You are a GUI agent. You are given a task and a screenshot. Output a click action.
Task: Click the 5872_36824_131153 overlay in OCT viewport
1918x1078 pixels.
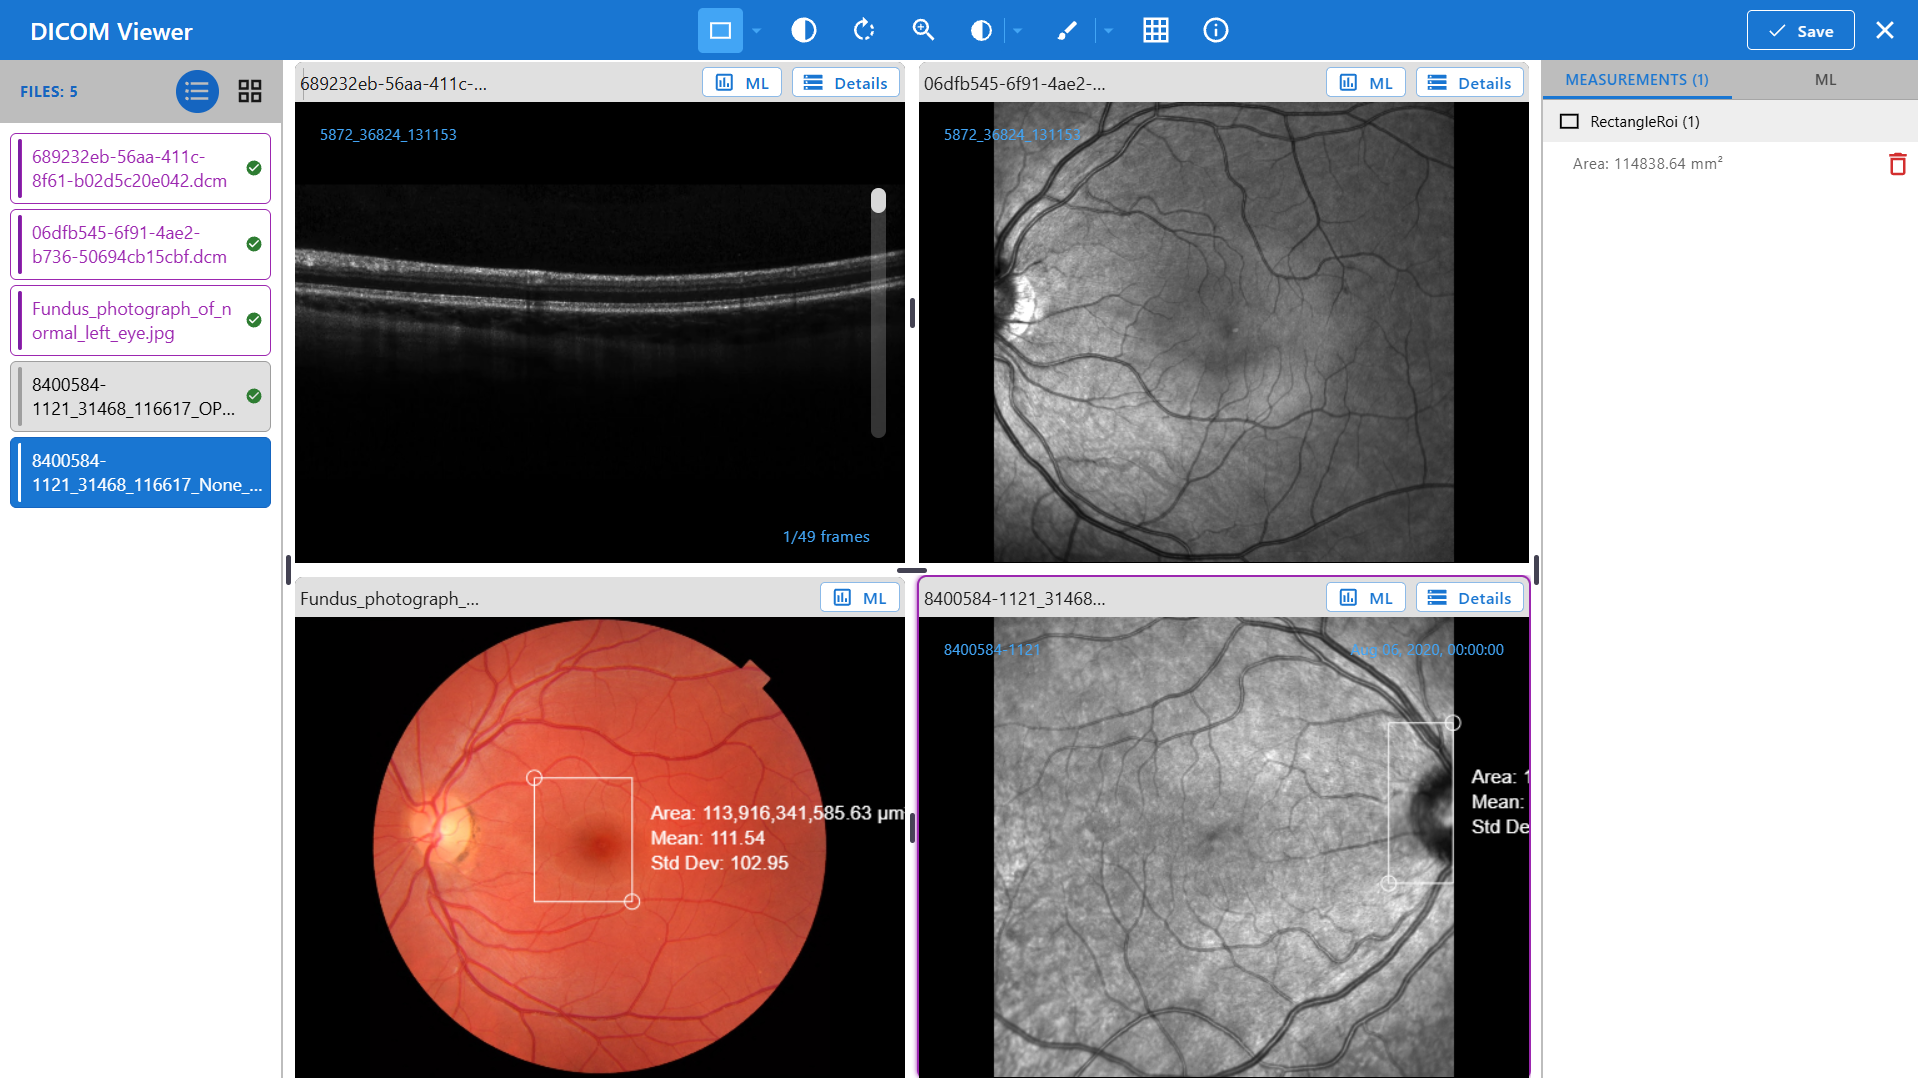click(388, 135)
